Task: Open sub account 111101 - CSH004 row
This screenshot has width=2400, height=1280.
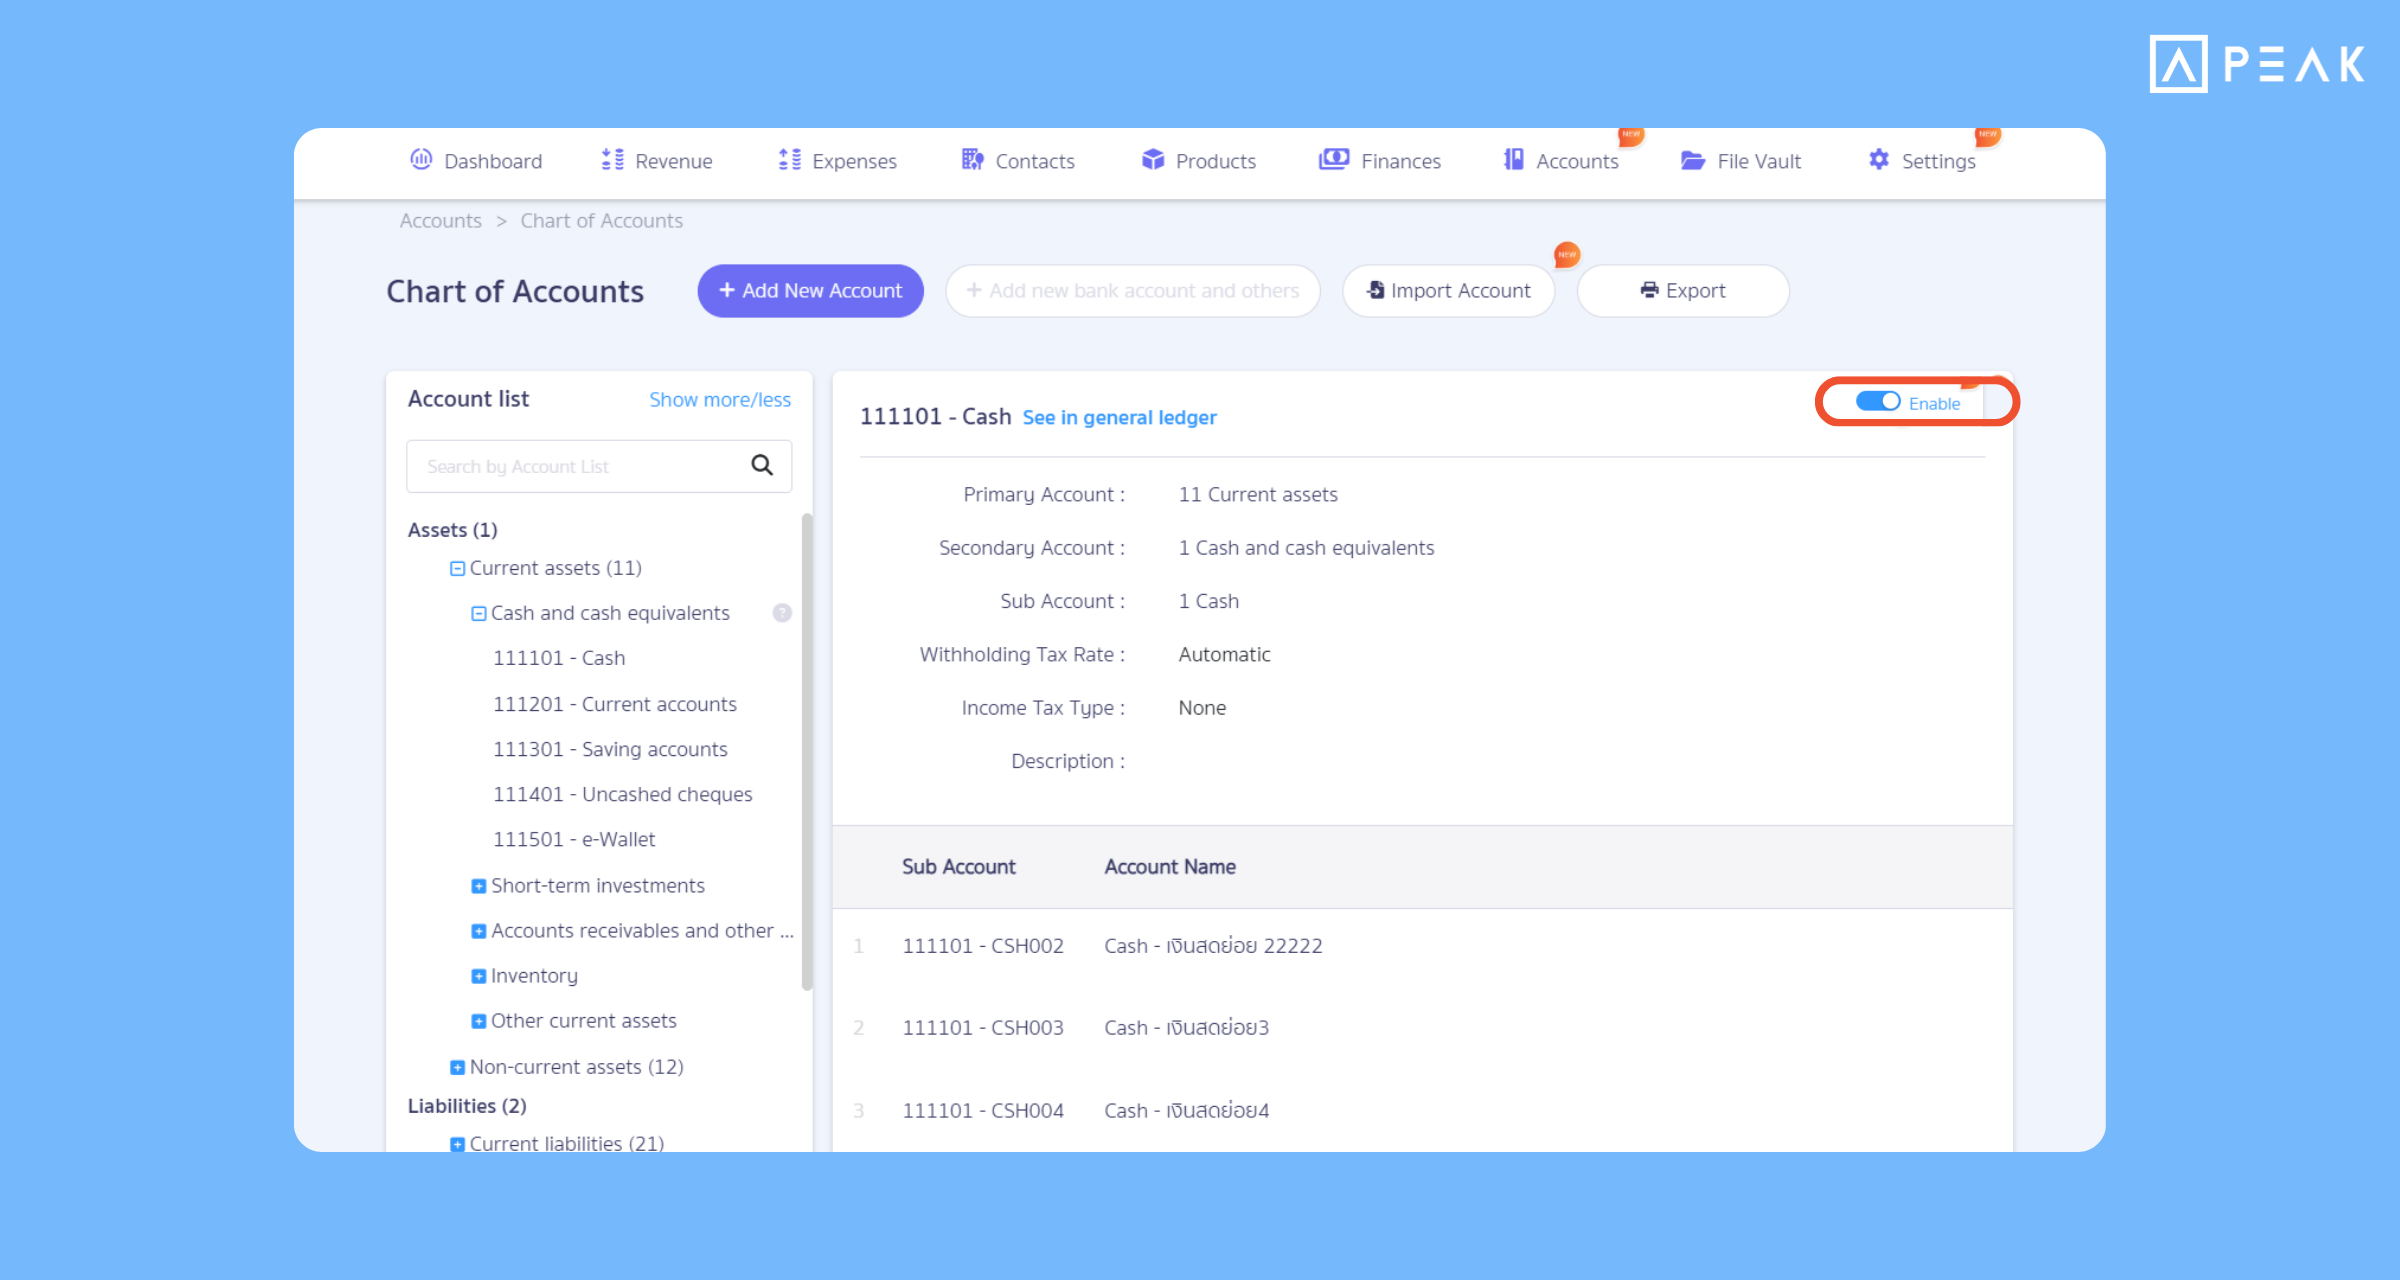Action: [x=1422, y=1111]
